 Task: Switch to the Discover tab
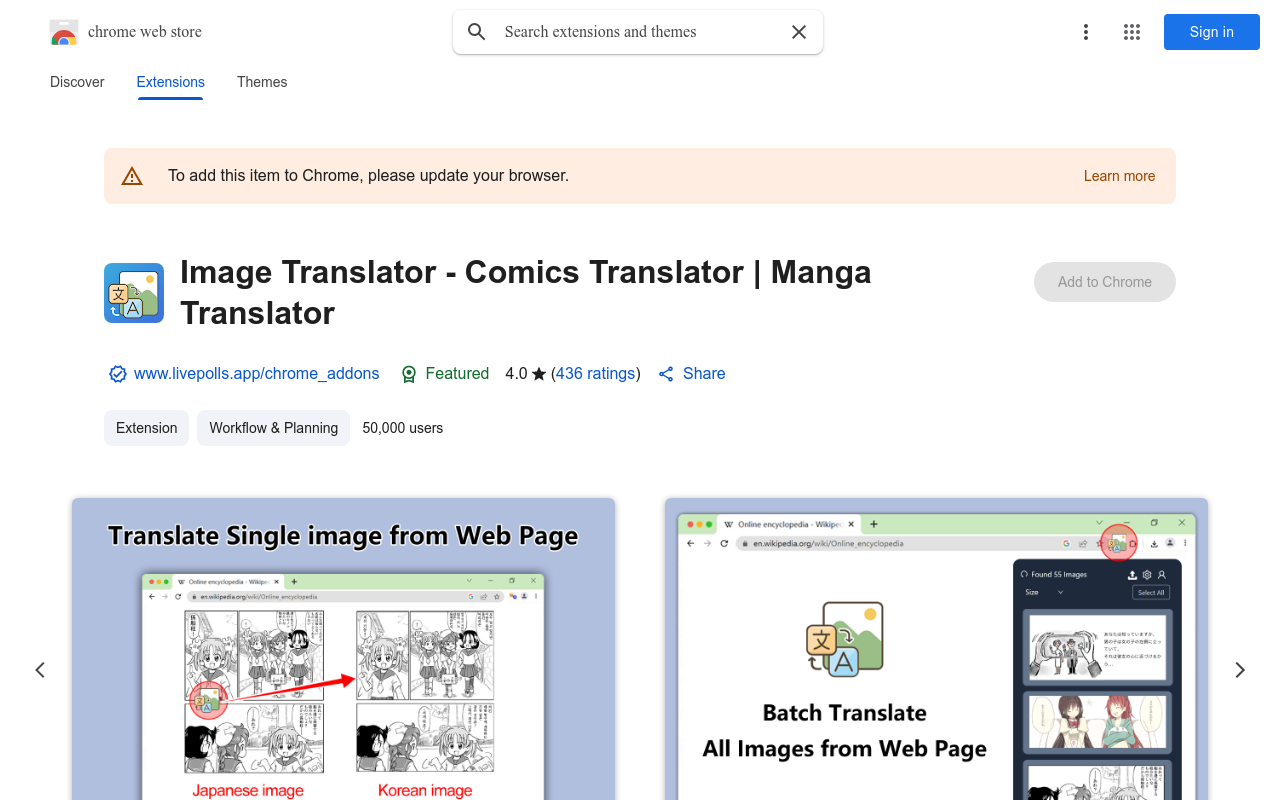click(x=77, y=82)
